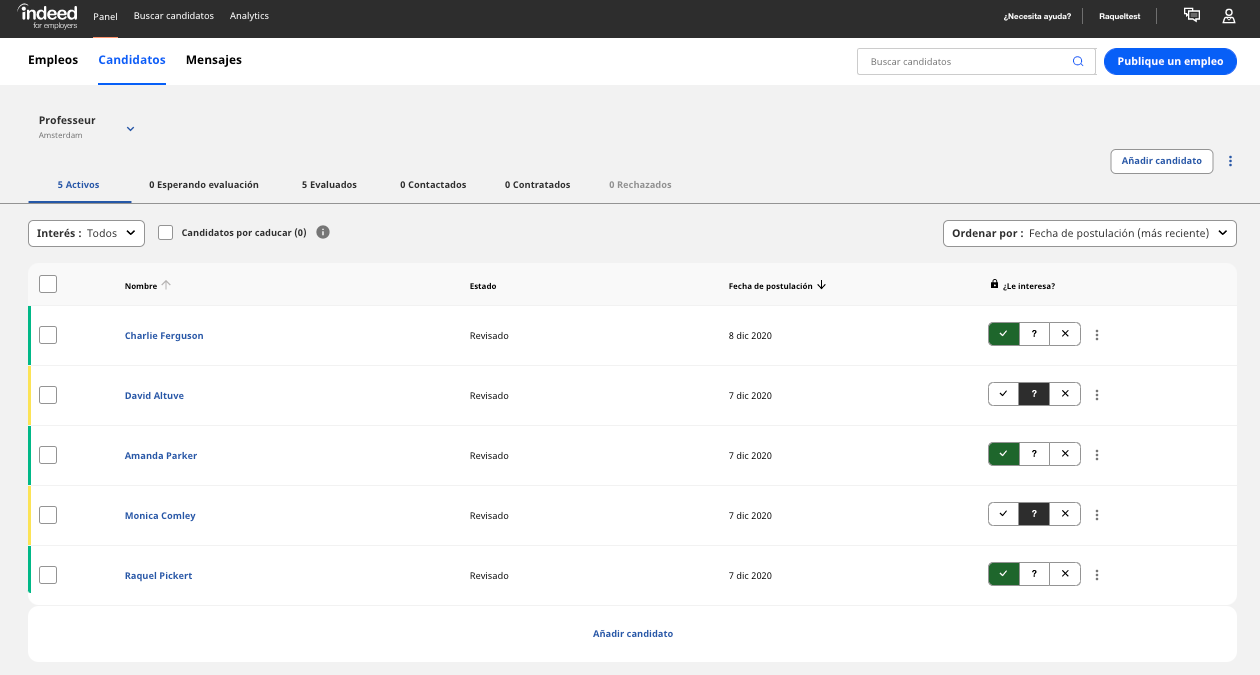The image size is (1260, 675).
Task: Open the account profile icon menu
Action: [x=1228, y=16]
